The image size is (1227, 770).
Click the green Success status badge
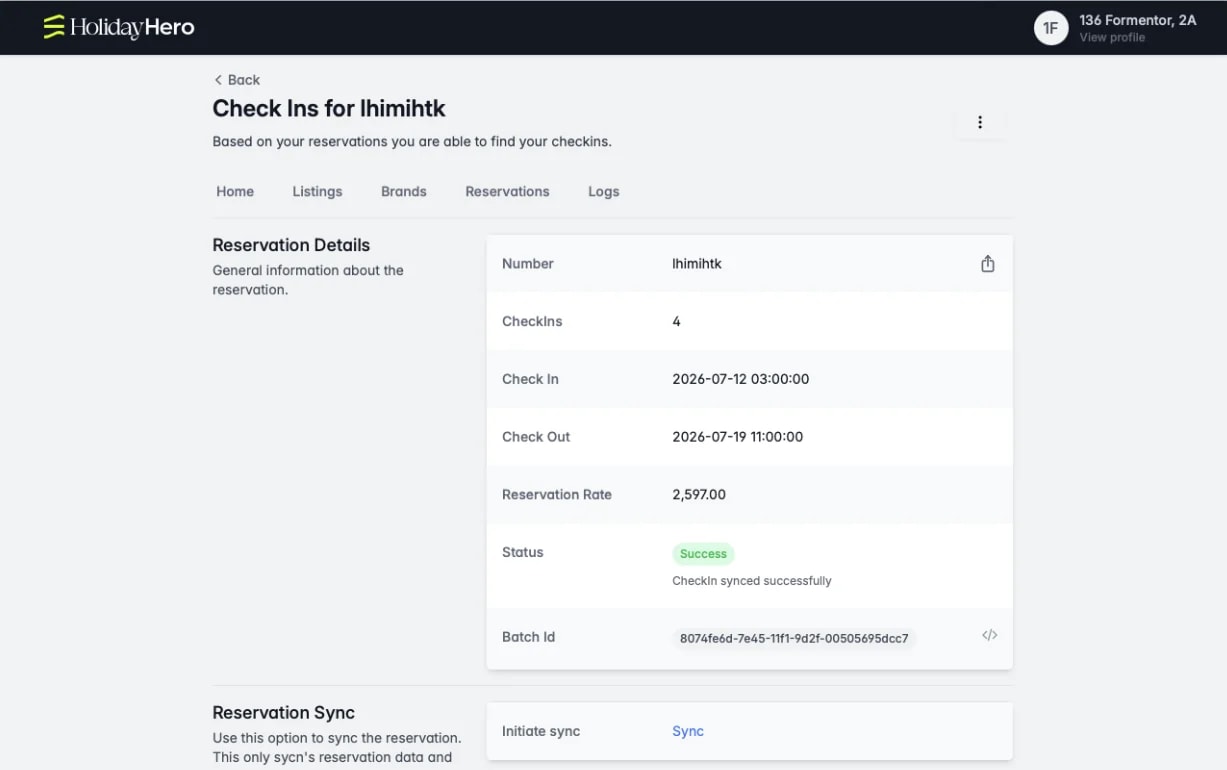703,554
